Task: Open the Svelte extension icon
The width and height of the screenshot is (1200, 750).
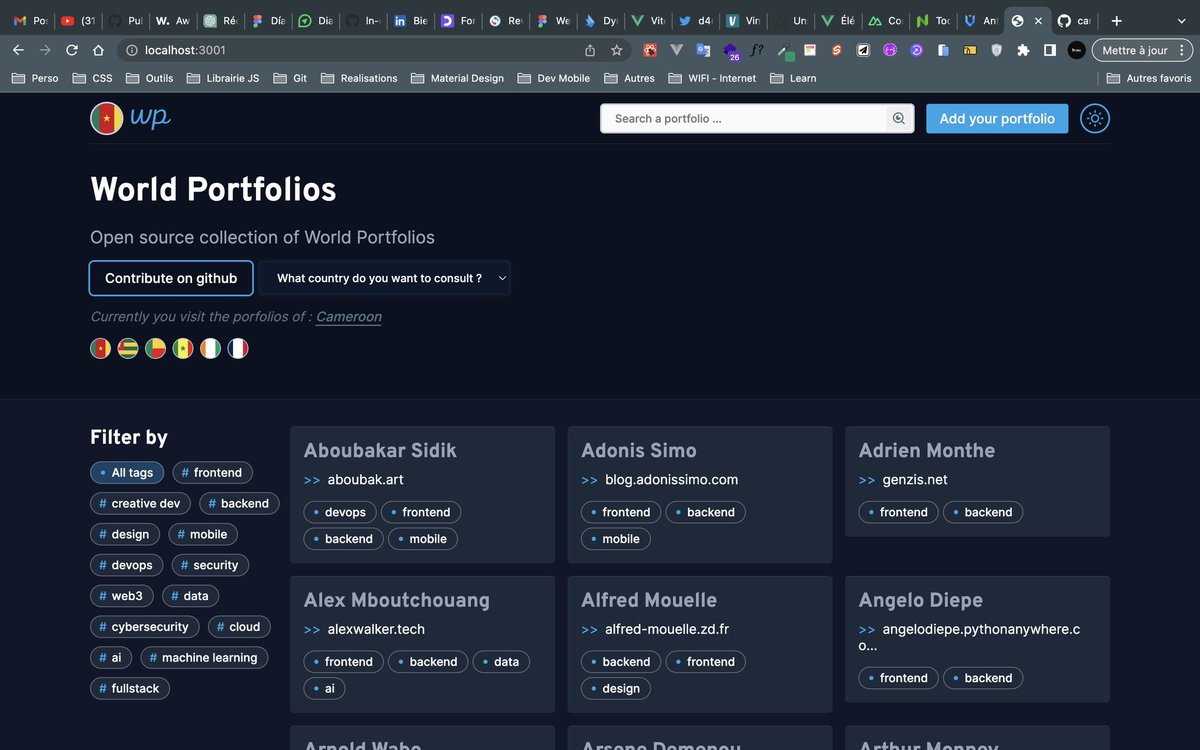Action: click(837, 50)
